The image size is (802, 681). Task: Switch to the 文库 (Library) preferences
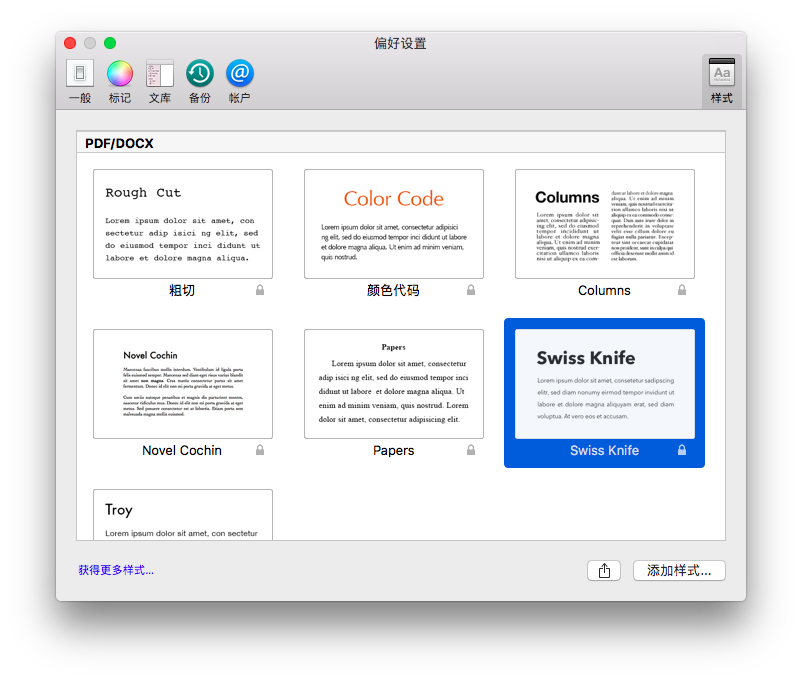pyautogui.click(x=160, y=81)
